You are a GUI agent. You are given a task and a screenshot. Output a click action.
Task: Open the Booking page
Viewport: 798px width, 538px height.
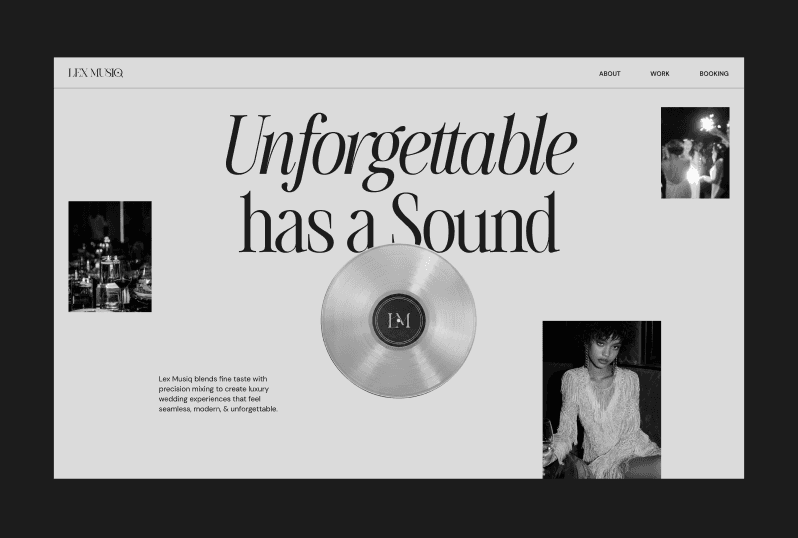click(713, 74)
